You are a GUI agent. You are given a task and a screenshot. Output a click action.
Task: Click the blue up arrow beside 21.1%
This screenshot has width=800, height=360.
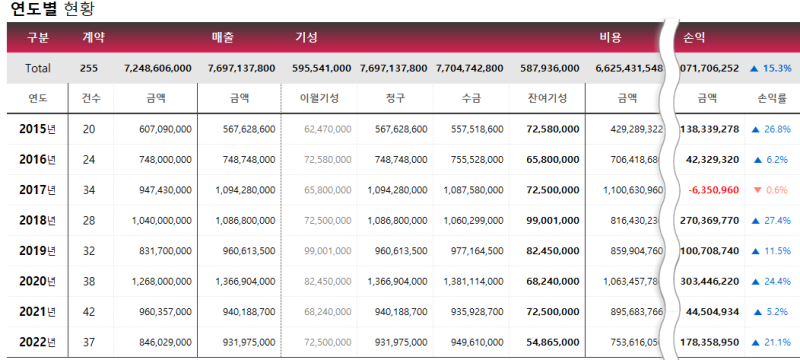click(756, 342)
